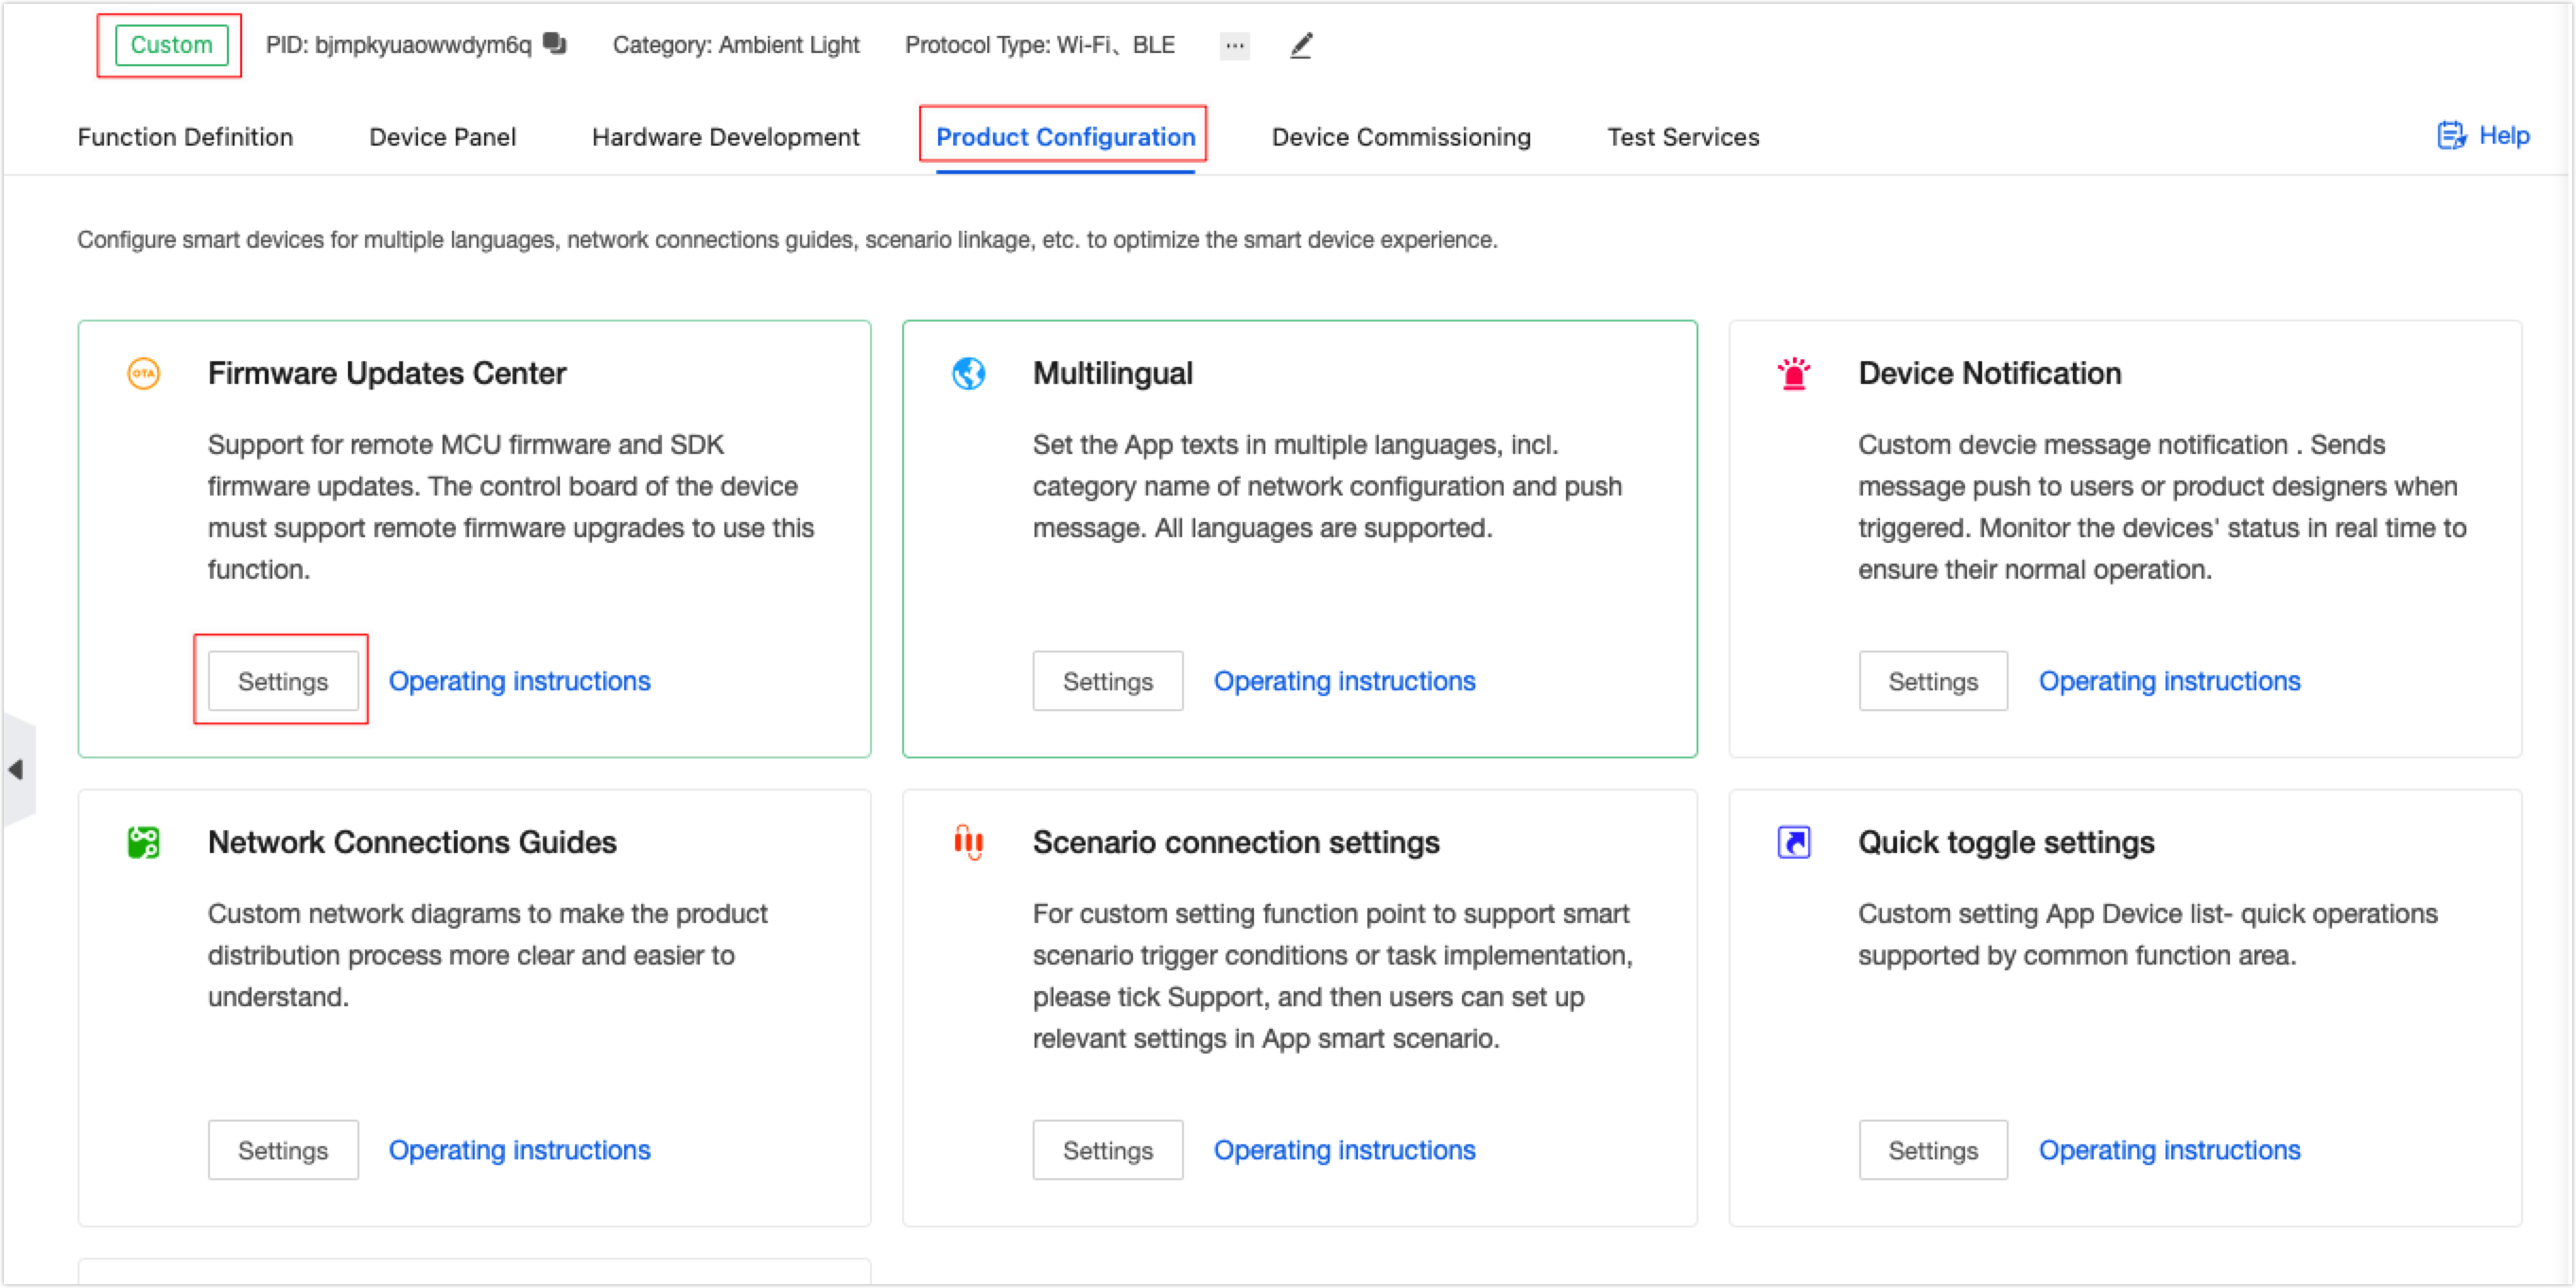Click the OTA Firmware Updates Center icon
Image resolution: width=2576 pixels, height=1288 pixels.
pos(144,373)
